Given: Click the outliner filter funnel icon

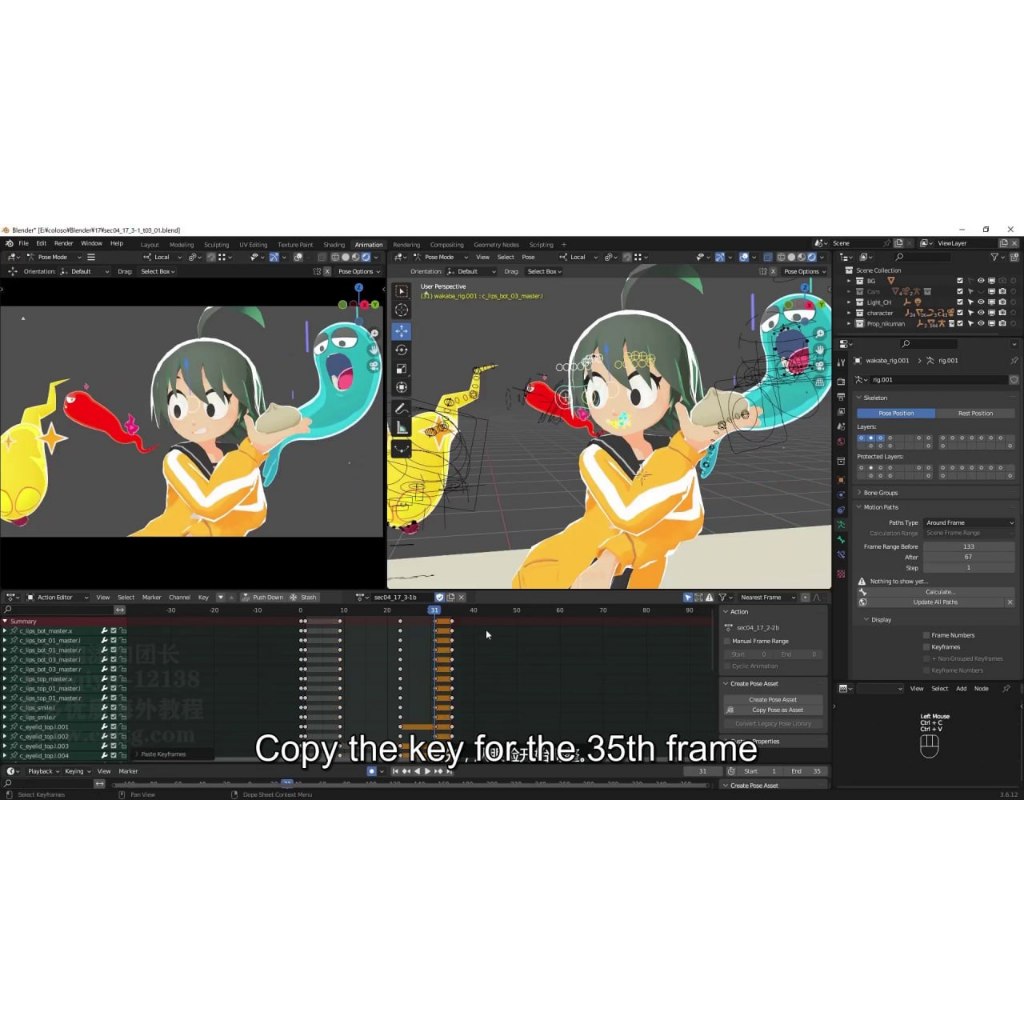Looking at the screenshot, I should pyautogui.click(x=995, y=257).
